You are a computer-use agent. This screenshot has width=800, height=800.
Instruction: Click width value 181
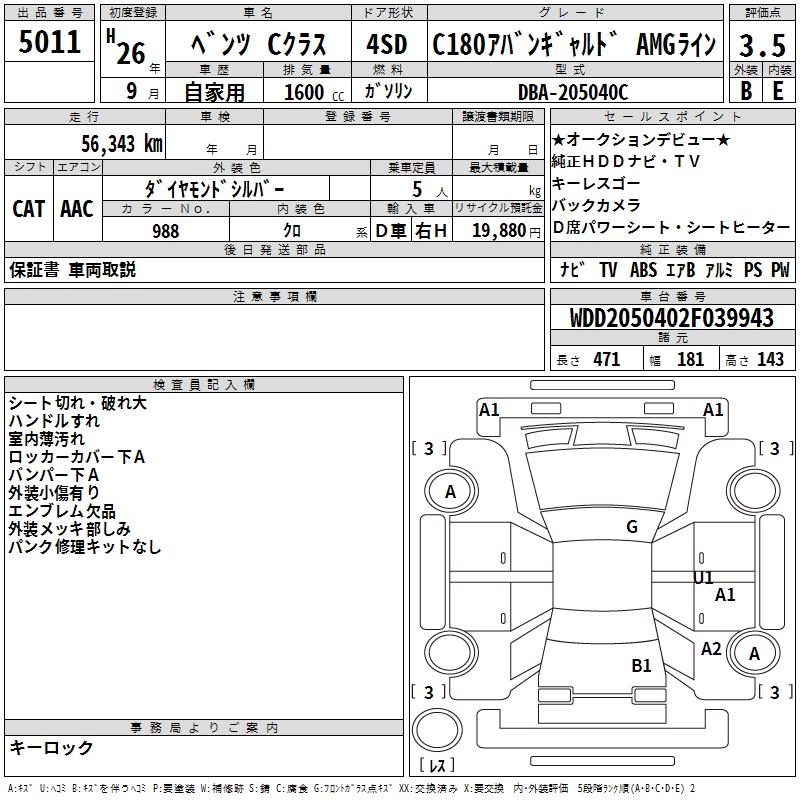[x=690, y=359]
